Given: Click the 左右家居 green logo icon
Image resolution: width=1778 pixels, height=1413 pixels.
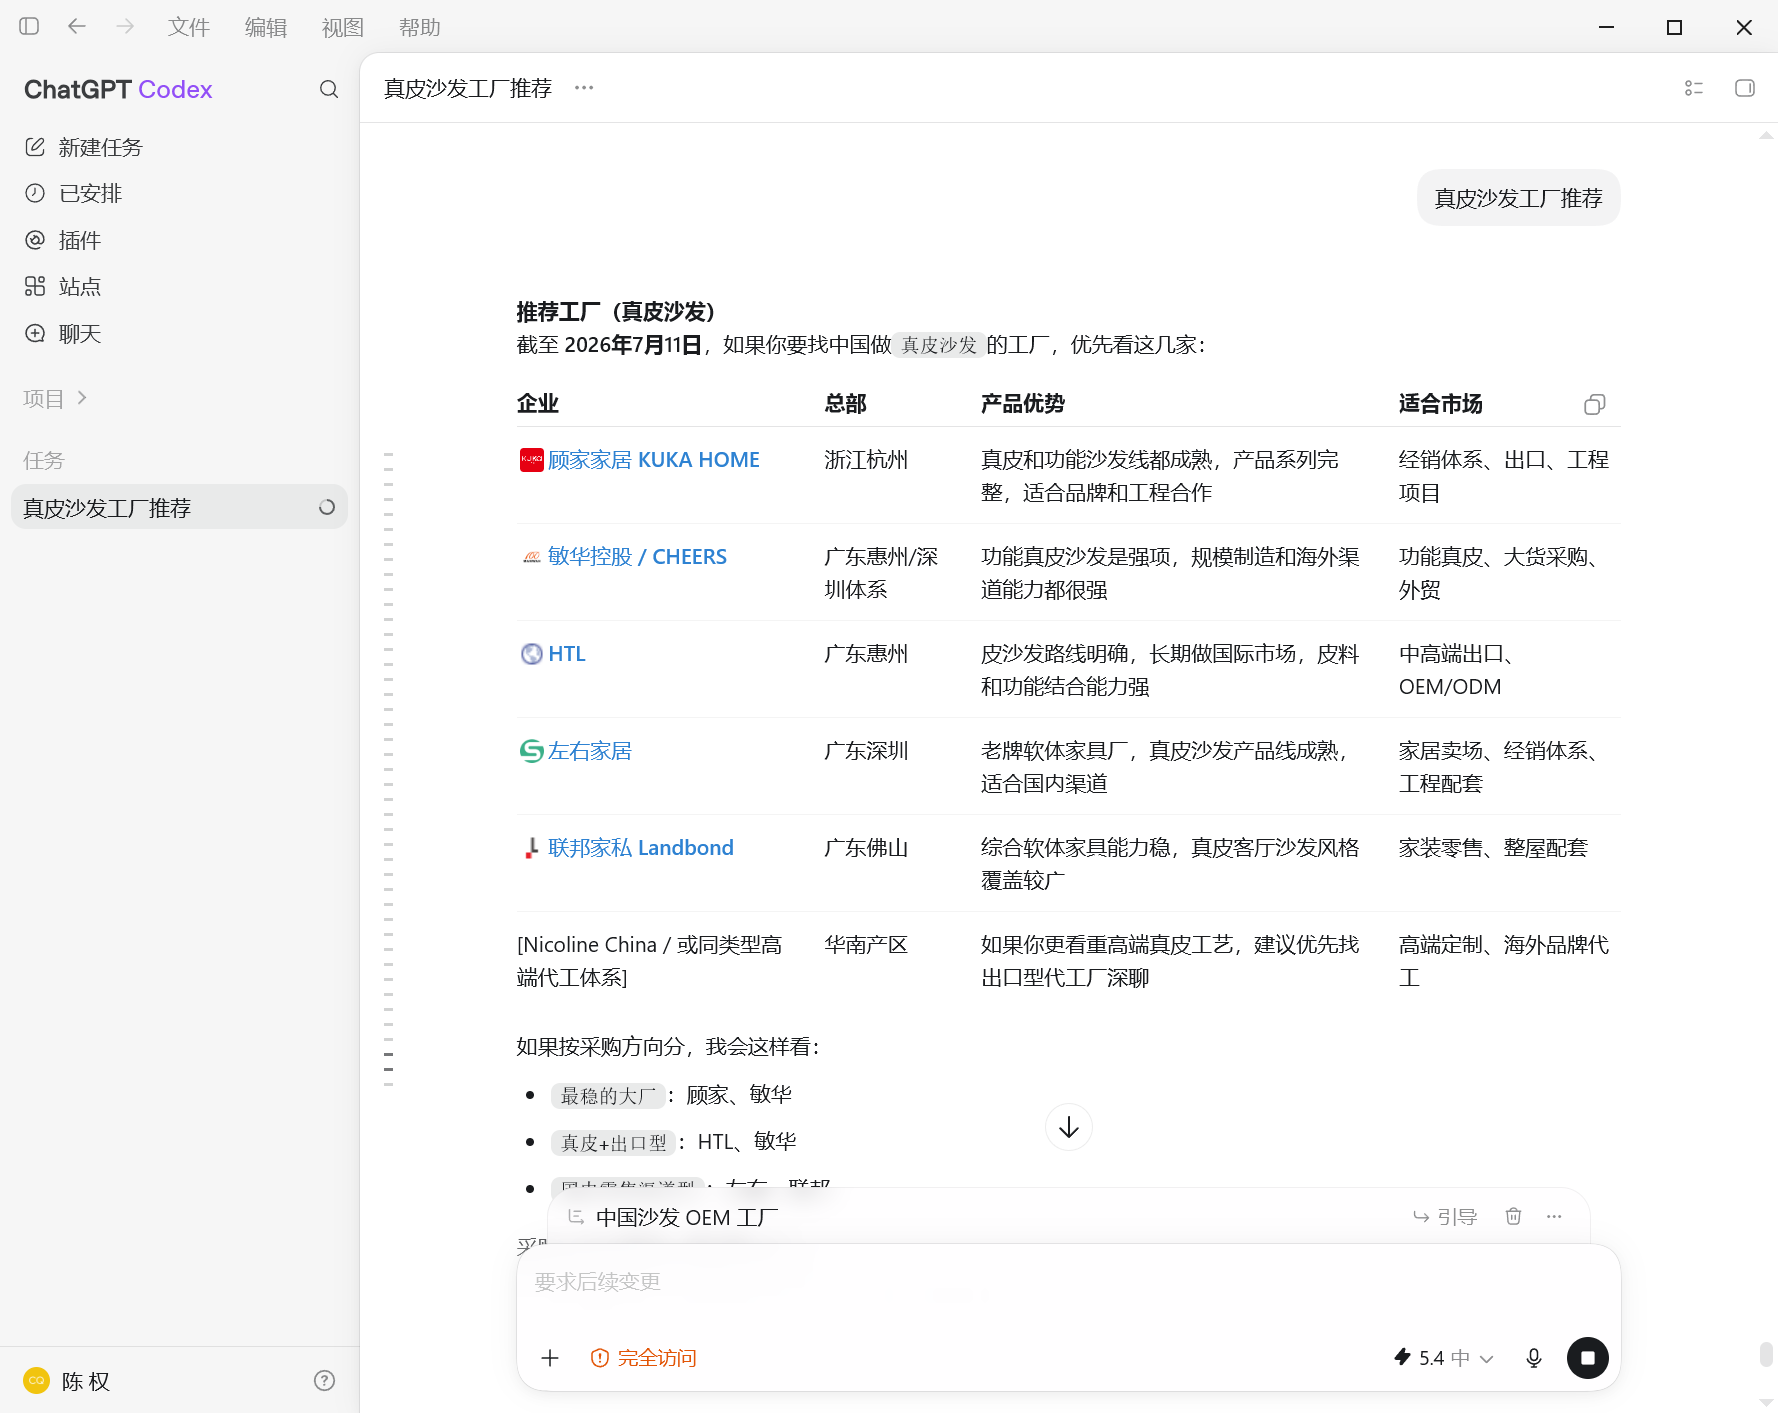Looking at the screenshot, I should click(x=532, y=750).
